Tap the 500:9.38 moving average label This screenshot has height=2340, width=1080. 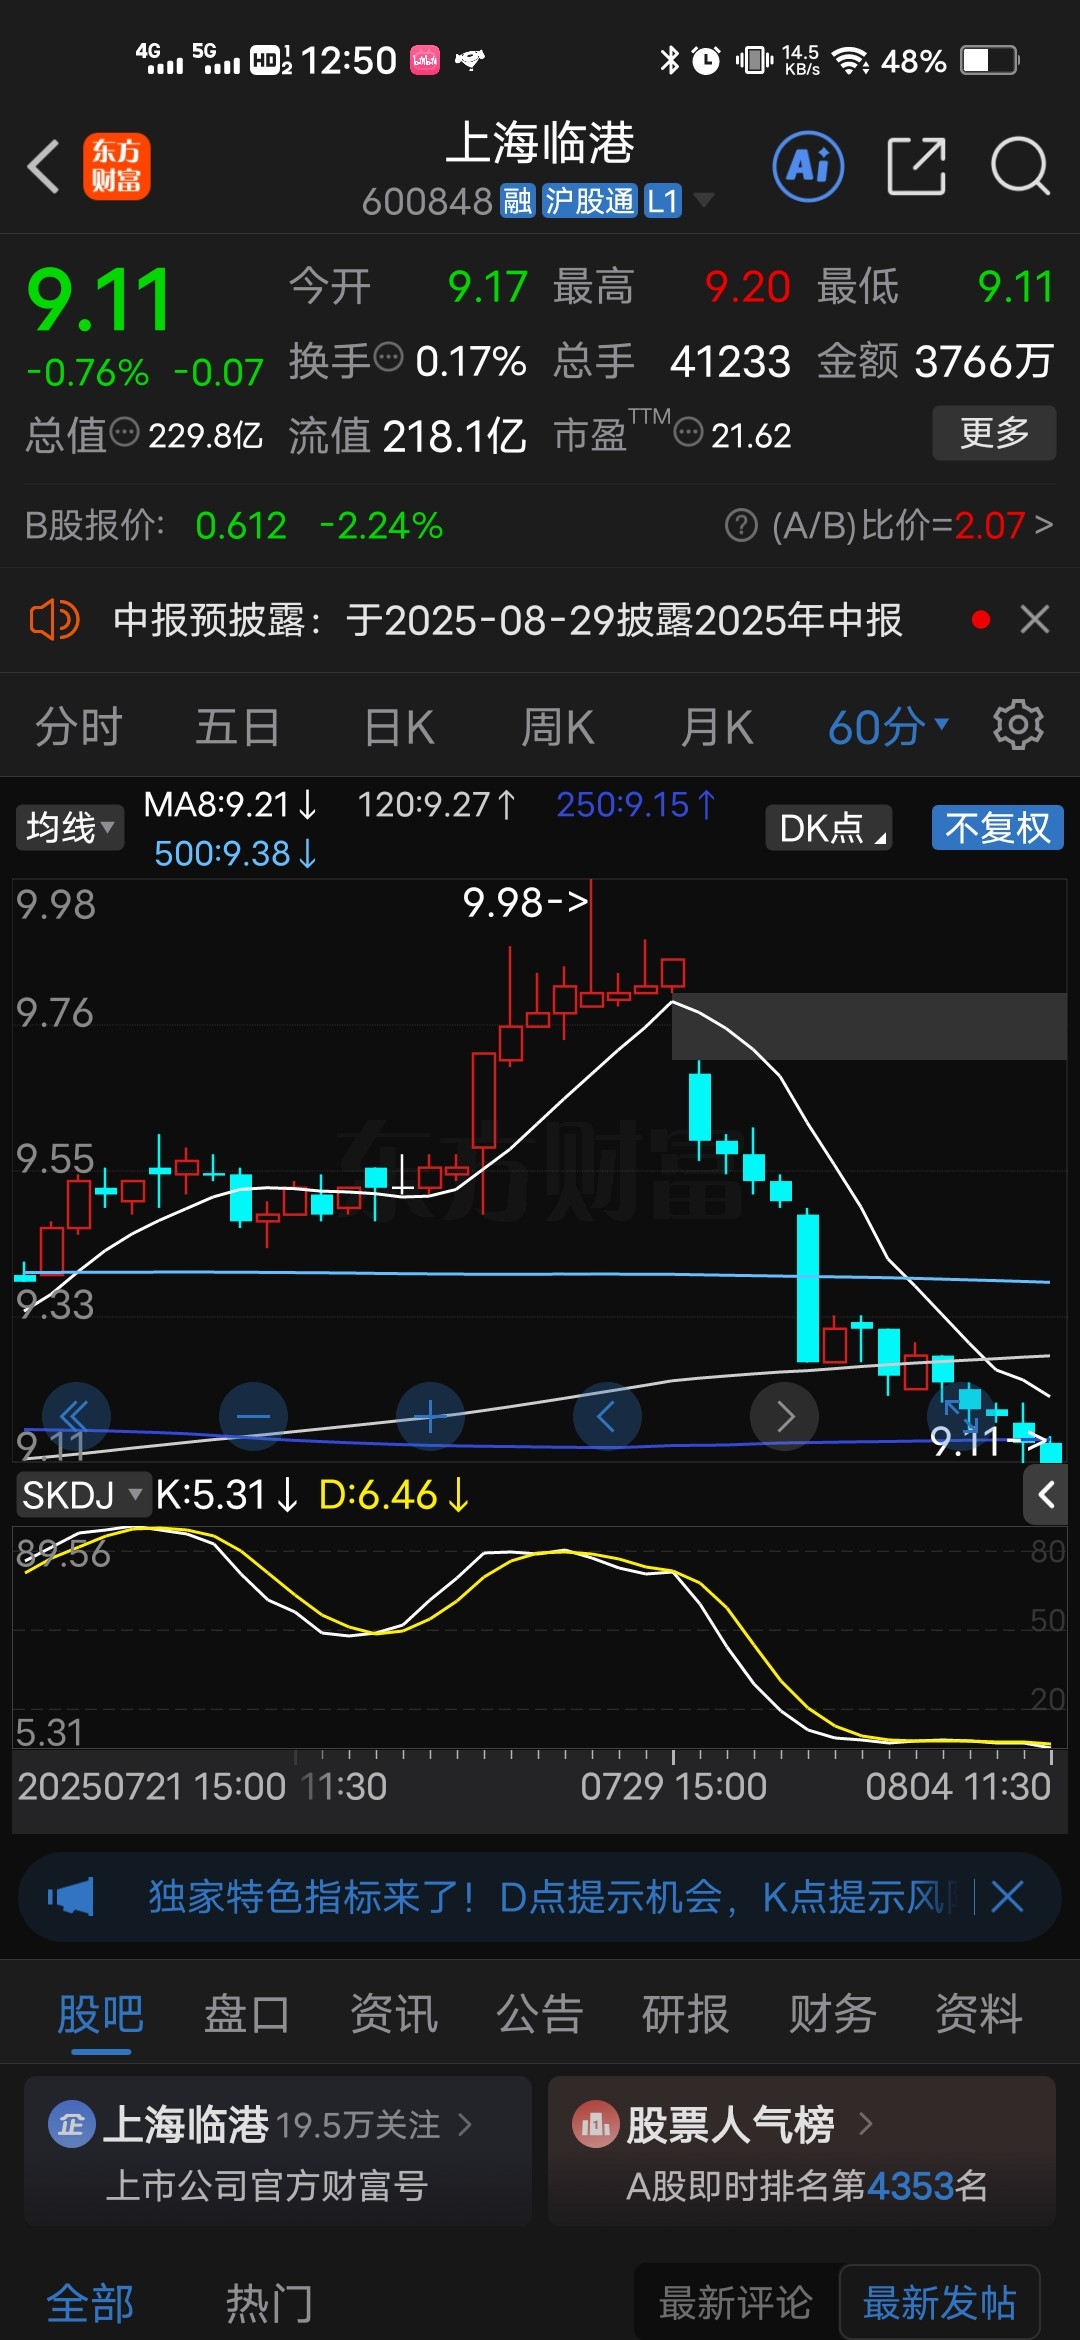235,853
